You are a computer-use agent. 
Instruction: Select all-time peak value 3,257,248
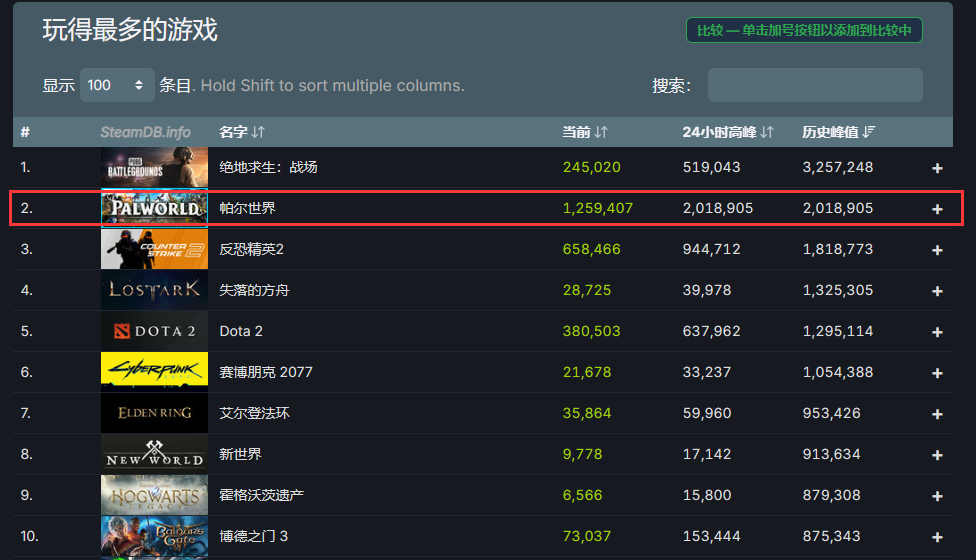point(838,167)
